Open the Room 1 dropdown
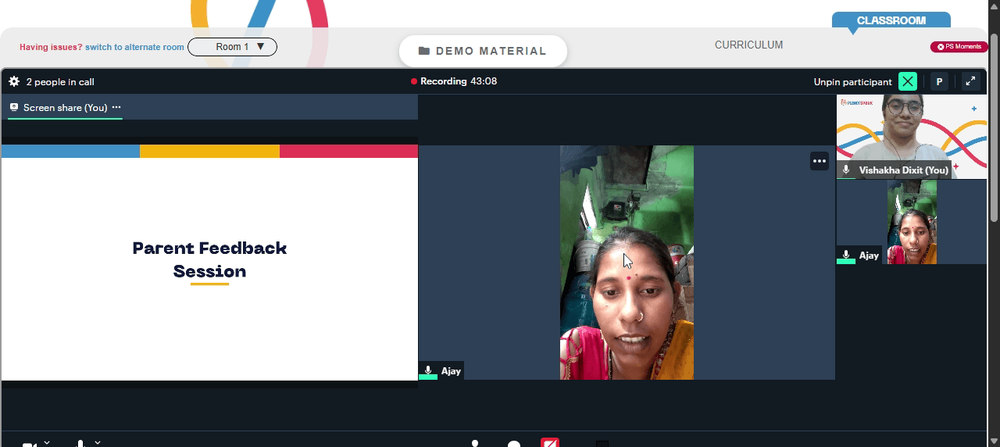 pyautogui.click(x=232, y=47)
